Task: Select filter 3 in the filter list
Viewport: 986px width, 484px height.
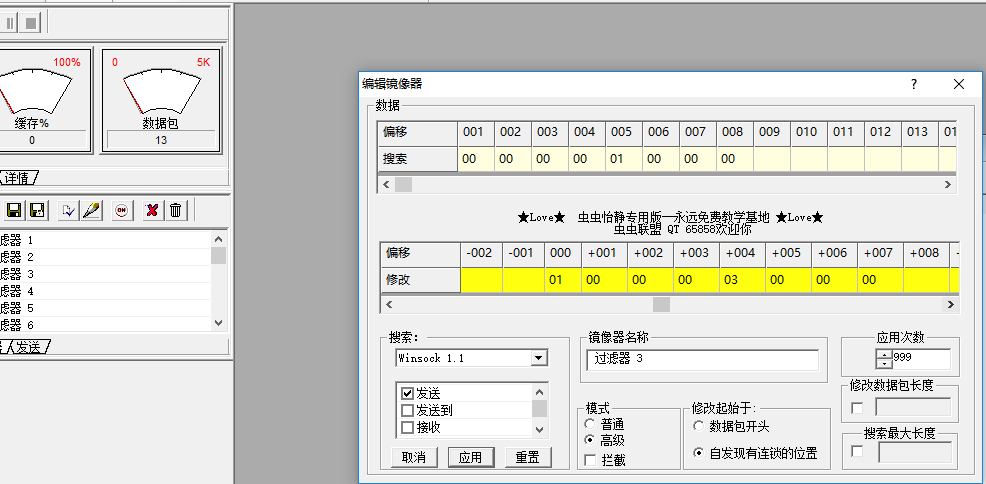Action: point(105,274)
